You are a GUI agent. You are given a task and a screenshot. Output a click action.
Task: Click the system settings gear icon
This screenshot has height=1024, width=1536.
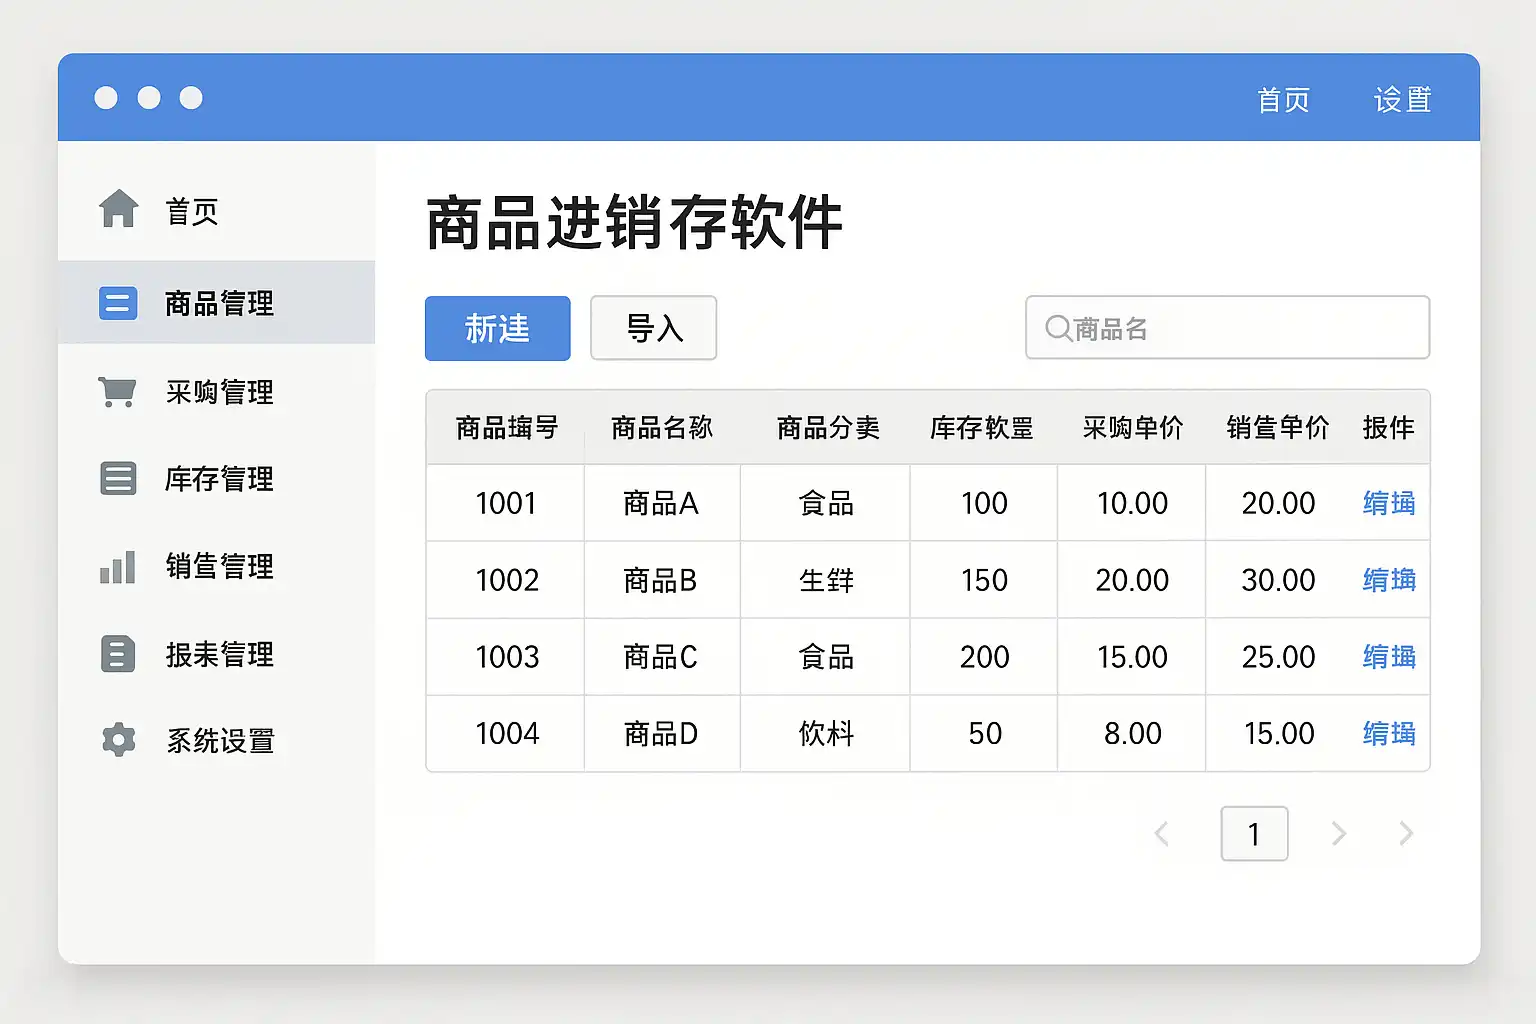coord(118,740)
